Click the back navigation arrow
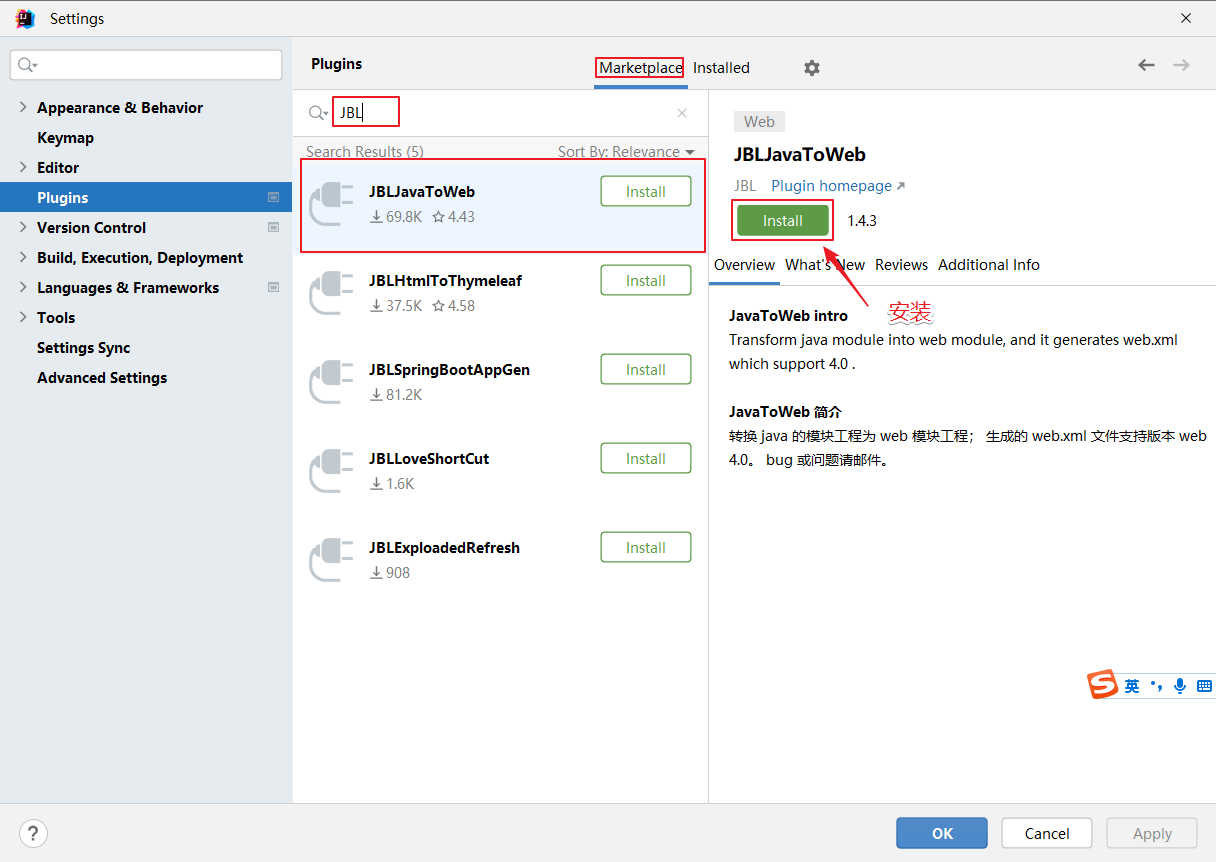The width and height of the screenshot is (1216, 862). [1146, 65]
